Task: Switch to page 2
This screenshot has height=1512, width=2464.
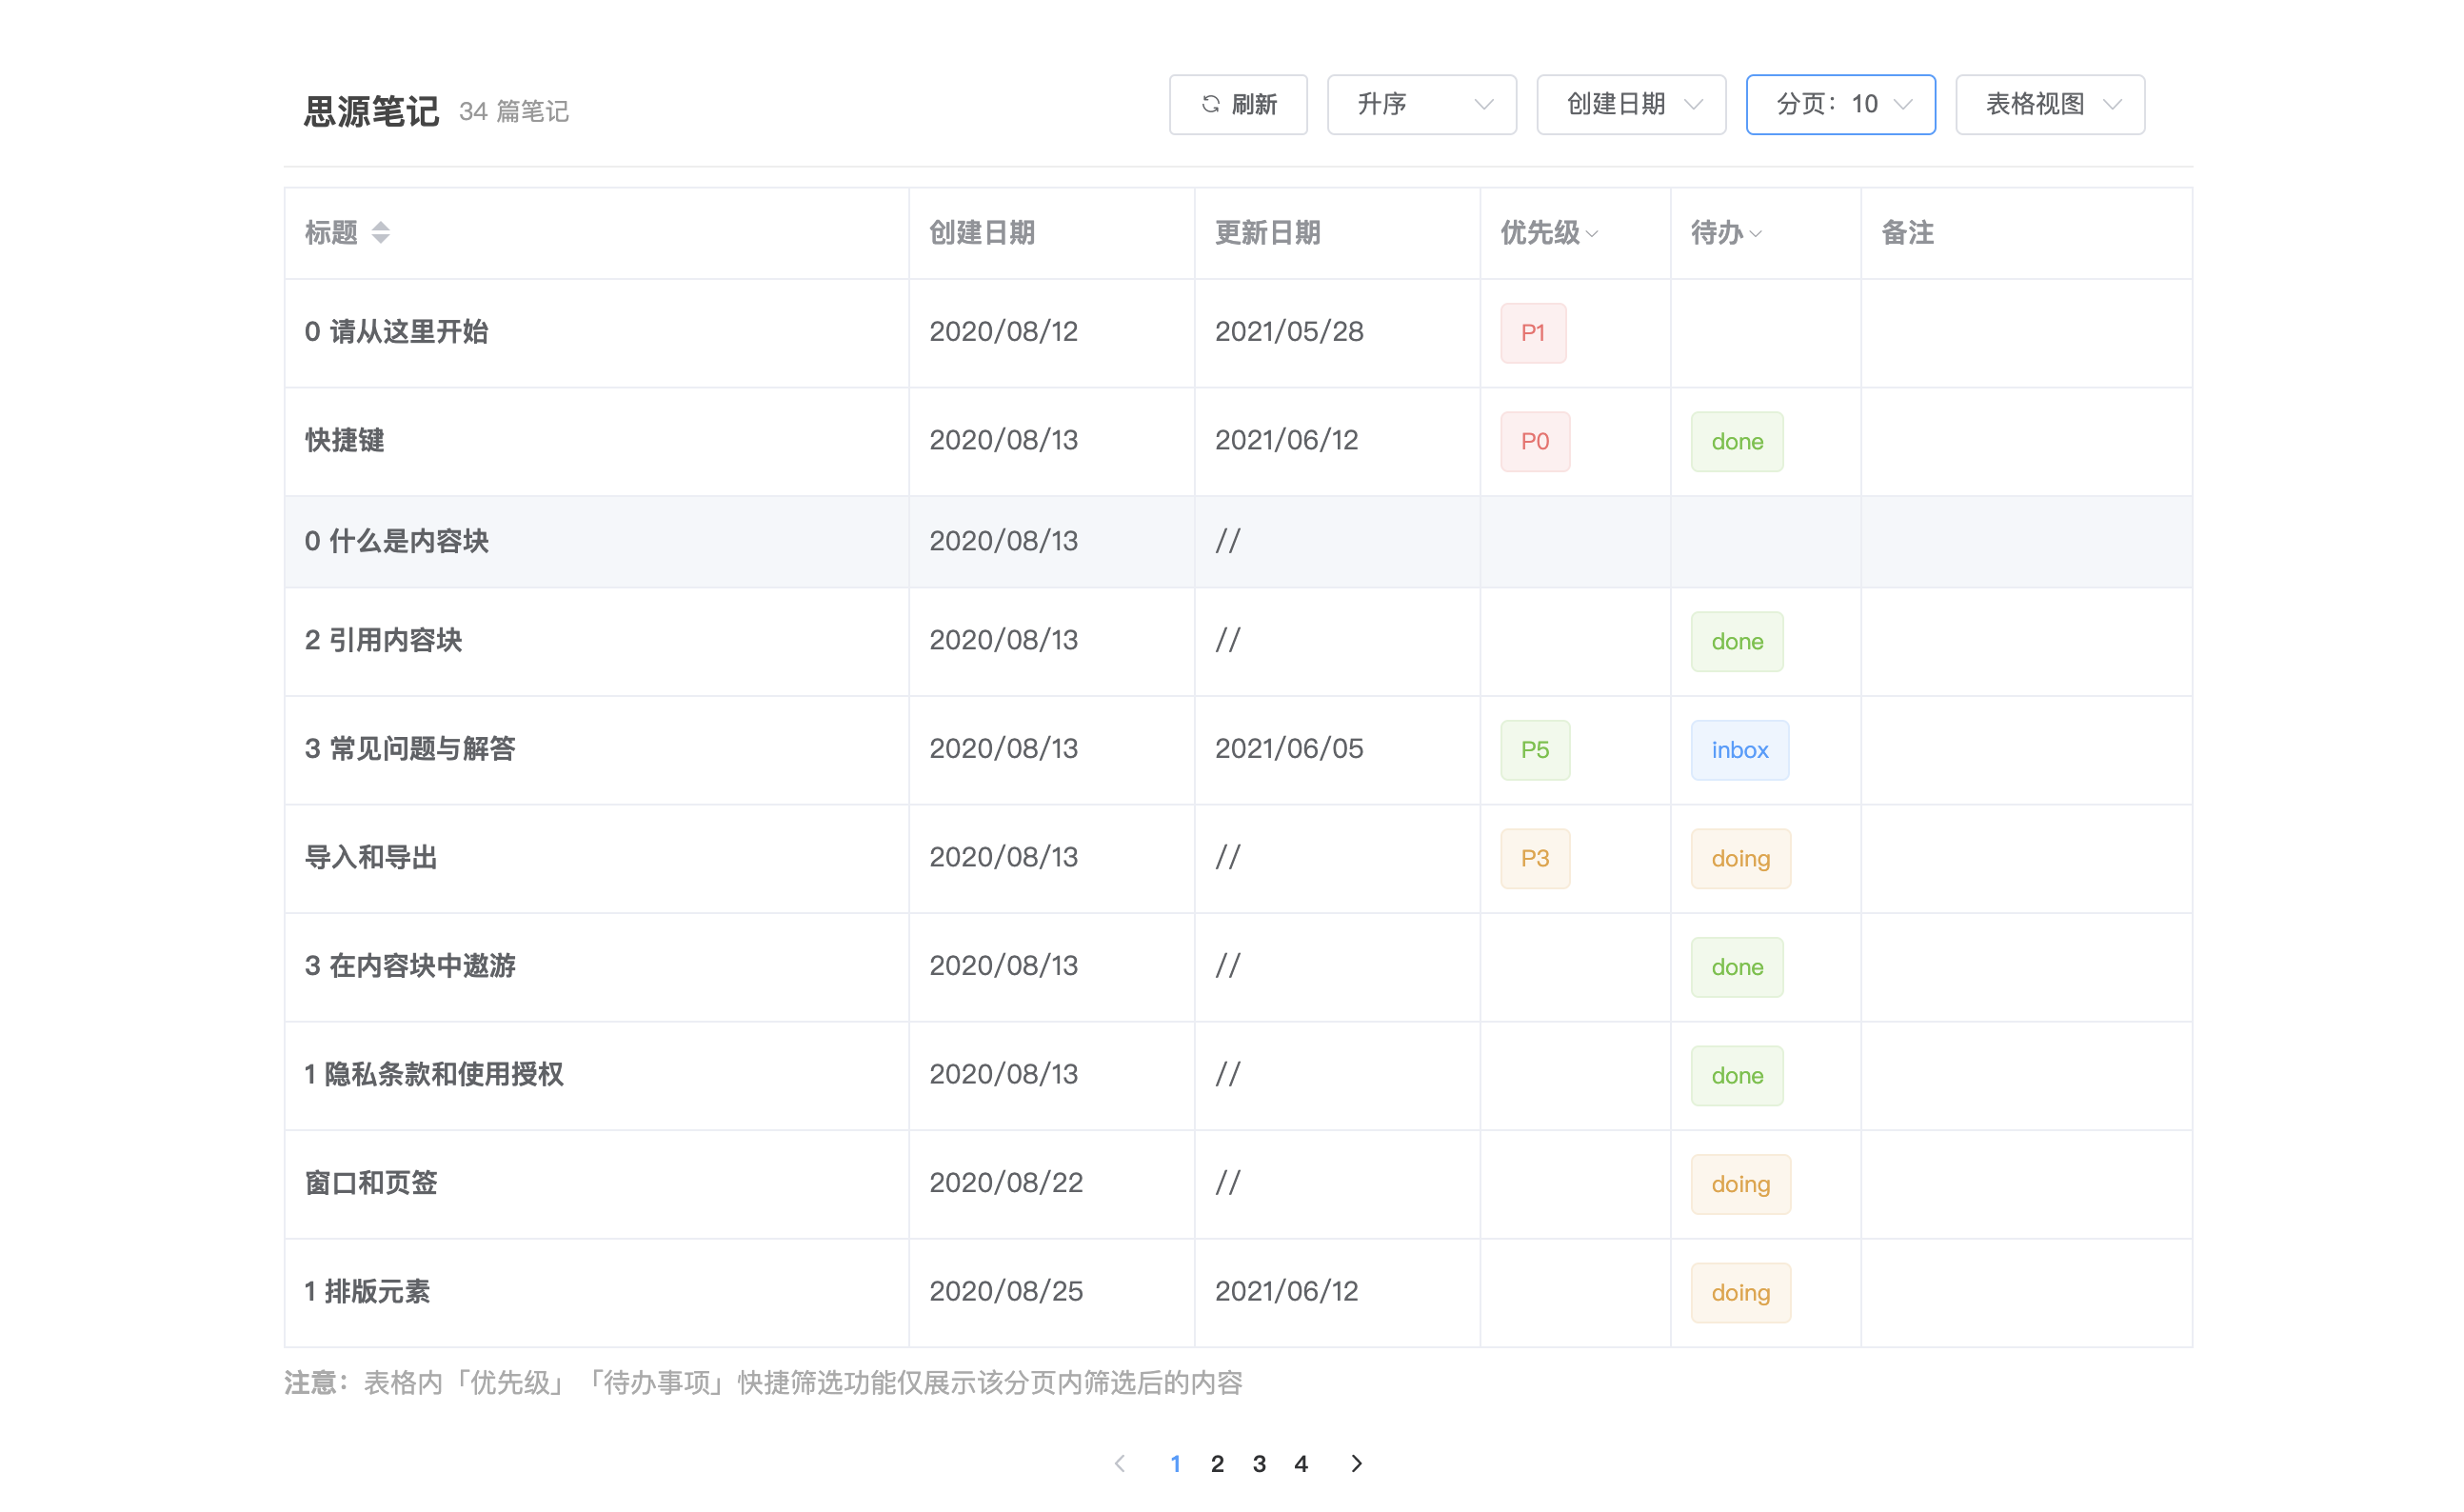Action: tap(1217, 1463)
